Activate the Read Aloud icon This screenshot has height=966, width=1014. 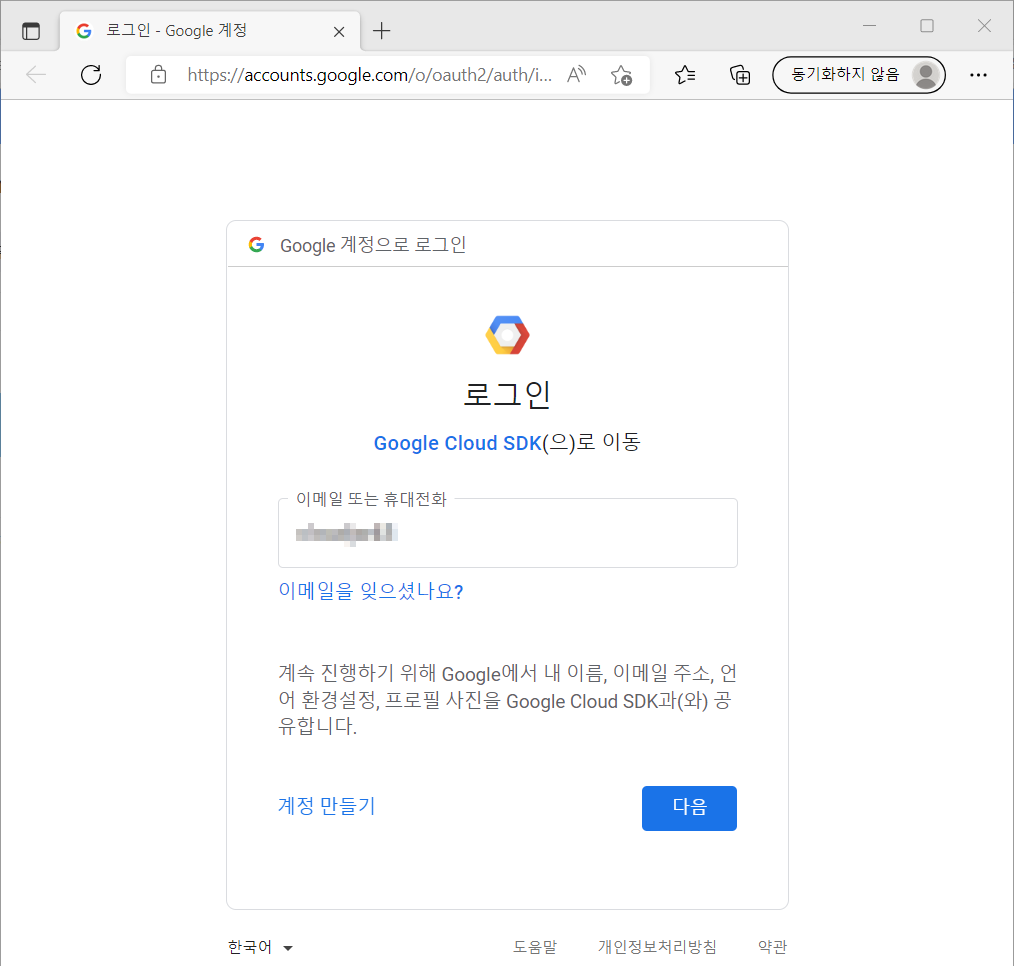[576, 75]
